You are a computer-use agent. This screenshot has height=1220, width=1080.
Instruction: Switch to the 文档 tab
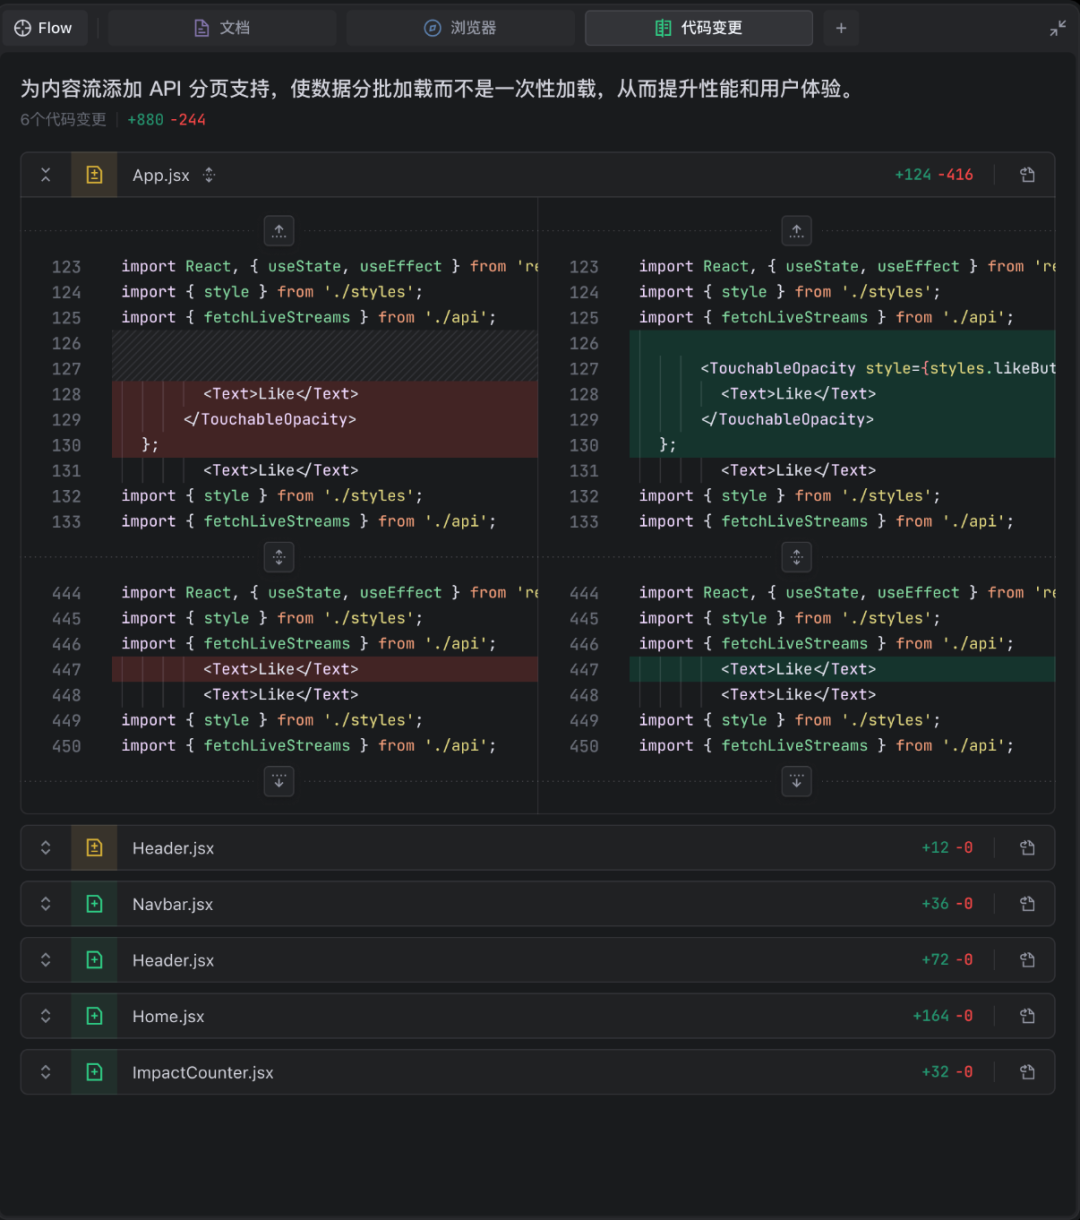pyautogui.click(x=222, y=28)
